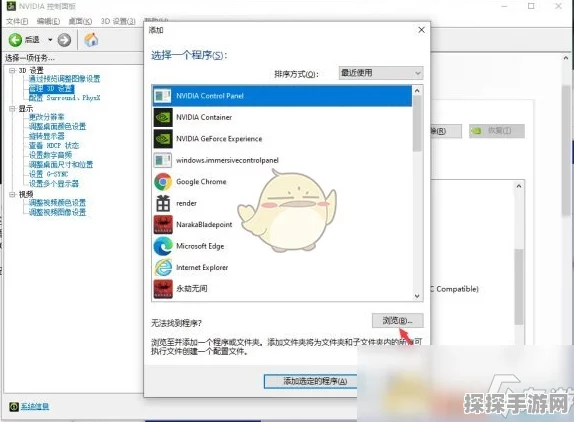This screenshot has width=574, height=422.
Task: Click program list scrollbar down arrow
Action: tap(417, 296)
